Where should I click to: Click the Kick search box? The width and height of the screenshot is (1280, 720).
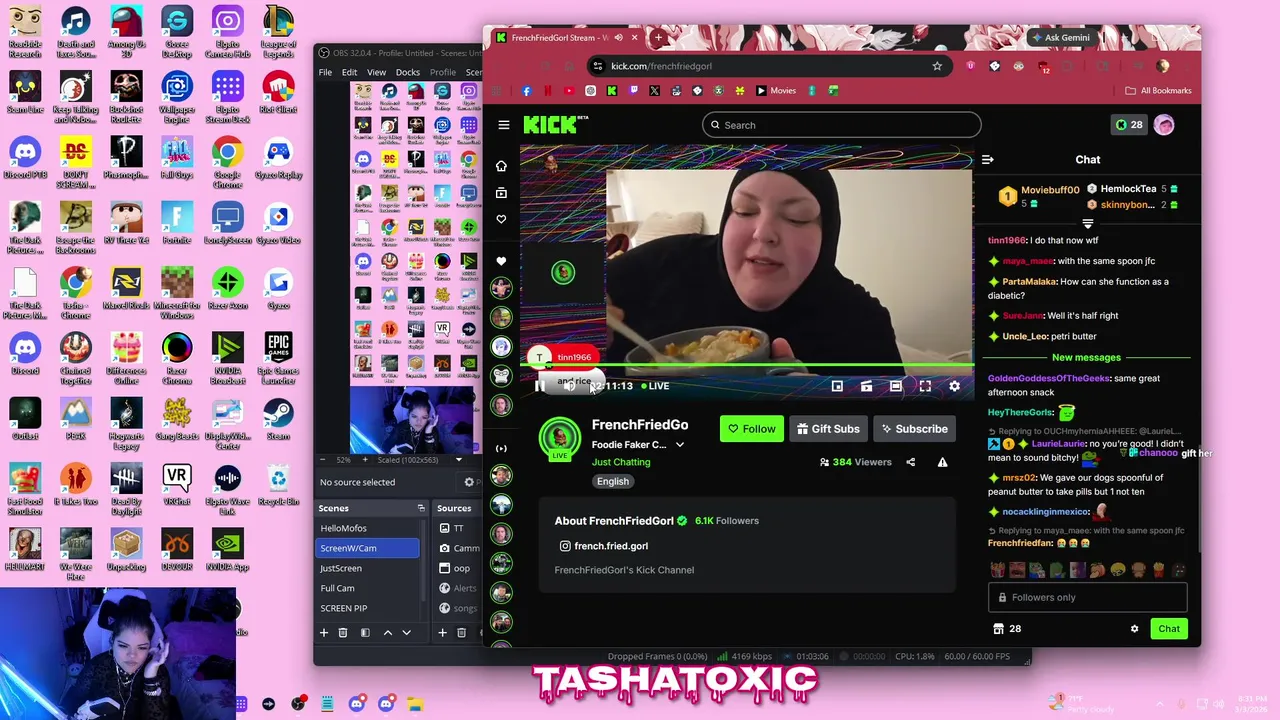pyautogui.click(x=841, y=125)
